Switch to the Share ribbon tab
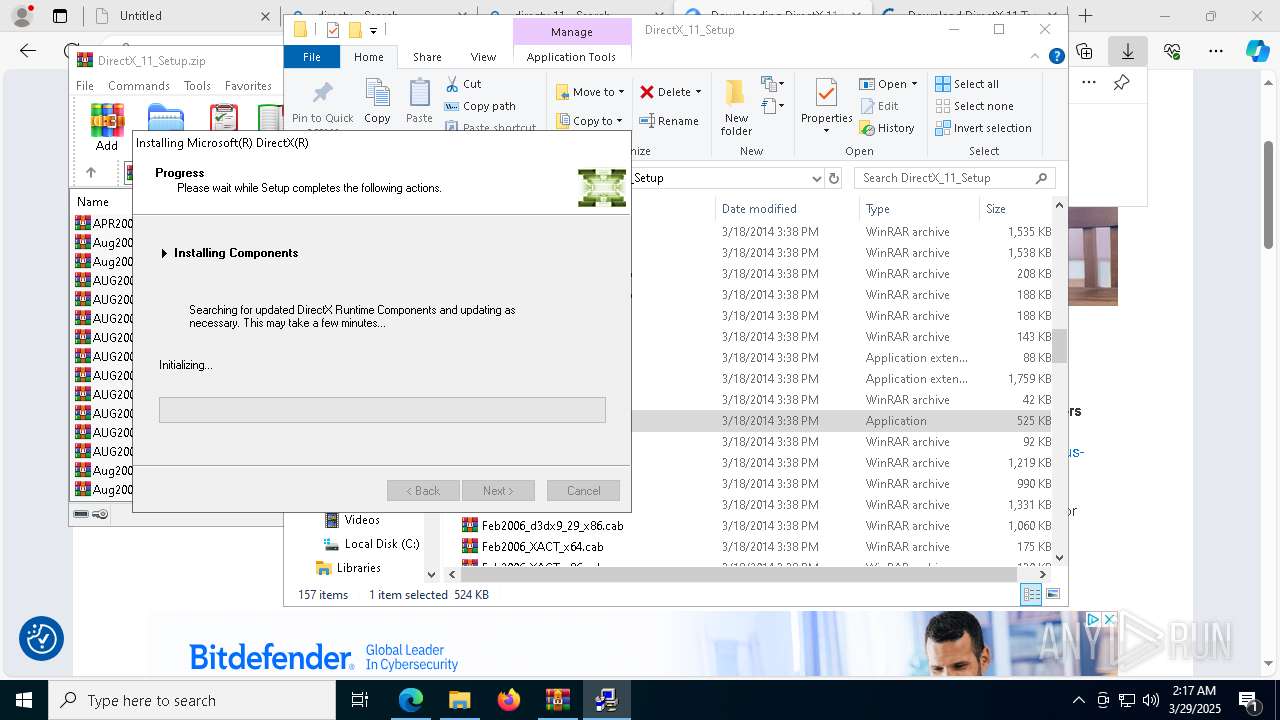Viewport: 1280px width, 720px height. coord(427,57)
